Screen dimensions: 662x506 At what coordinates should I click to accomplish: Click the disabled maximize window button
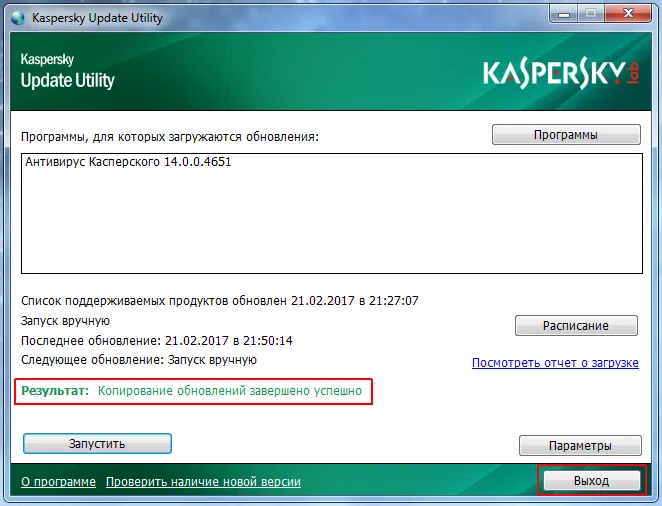591,14
